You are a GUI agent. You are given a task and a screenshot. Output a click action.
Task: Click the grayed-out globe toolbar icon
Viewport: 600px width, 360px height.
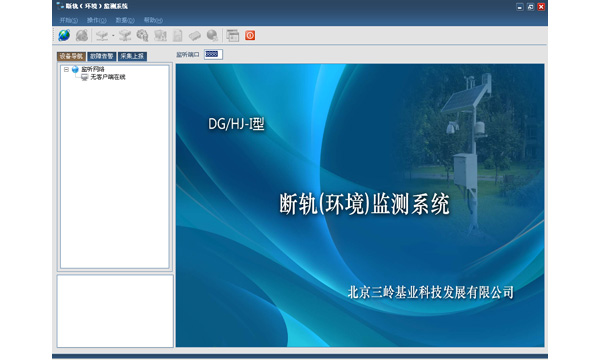pyautogui.click(x=82, y=36)
